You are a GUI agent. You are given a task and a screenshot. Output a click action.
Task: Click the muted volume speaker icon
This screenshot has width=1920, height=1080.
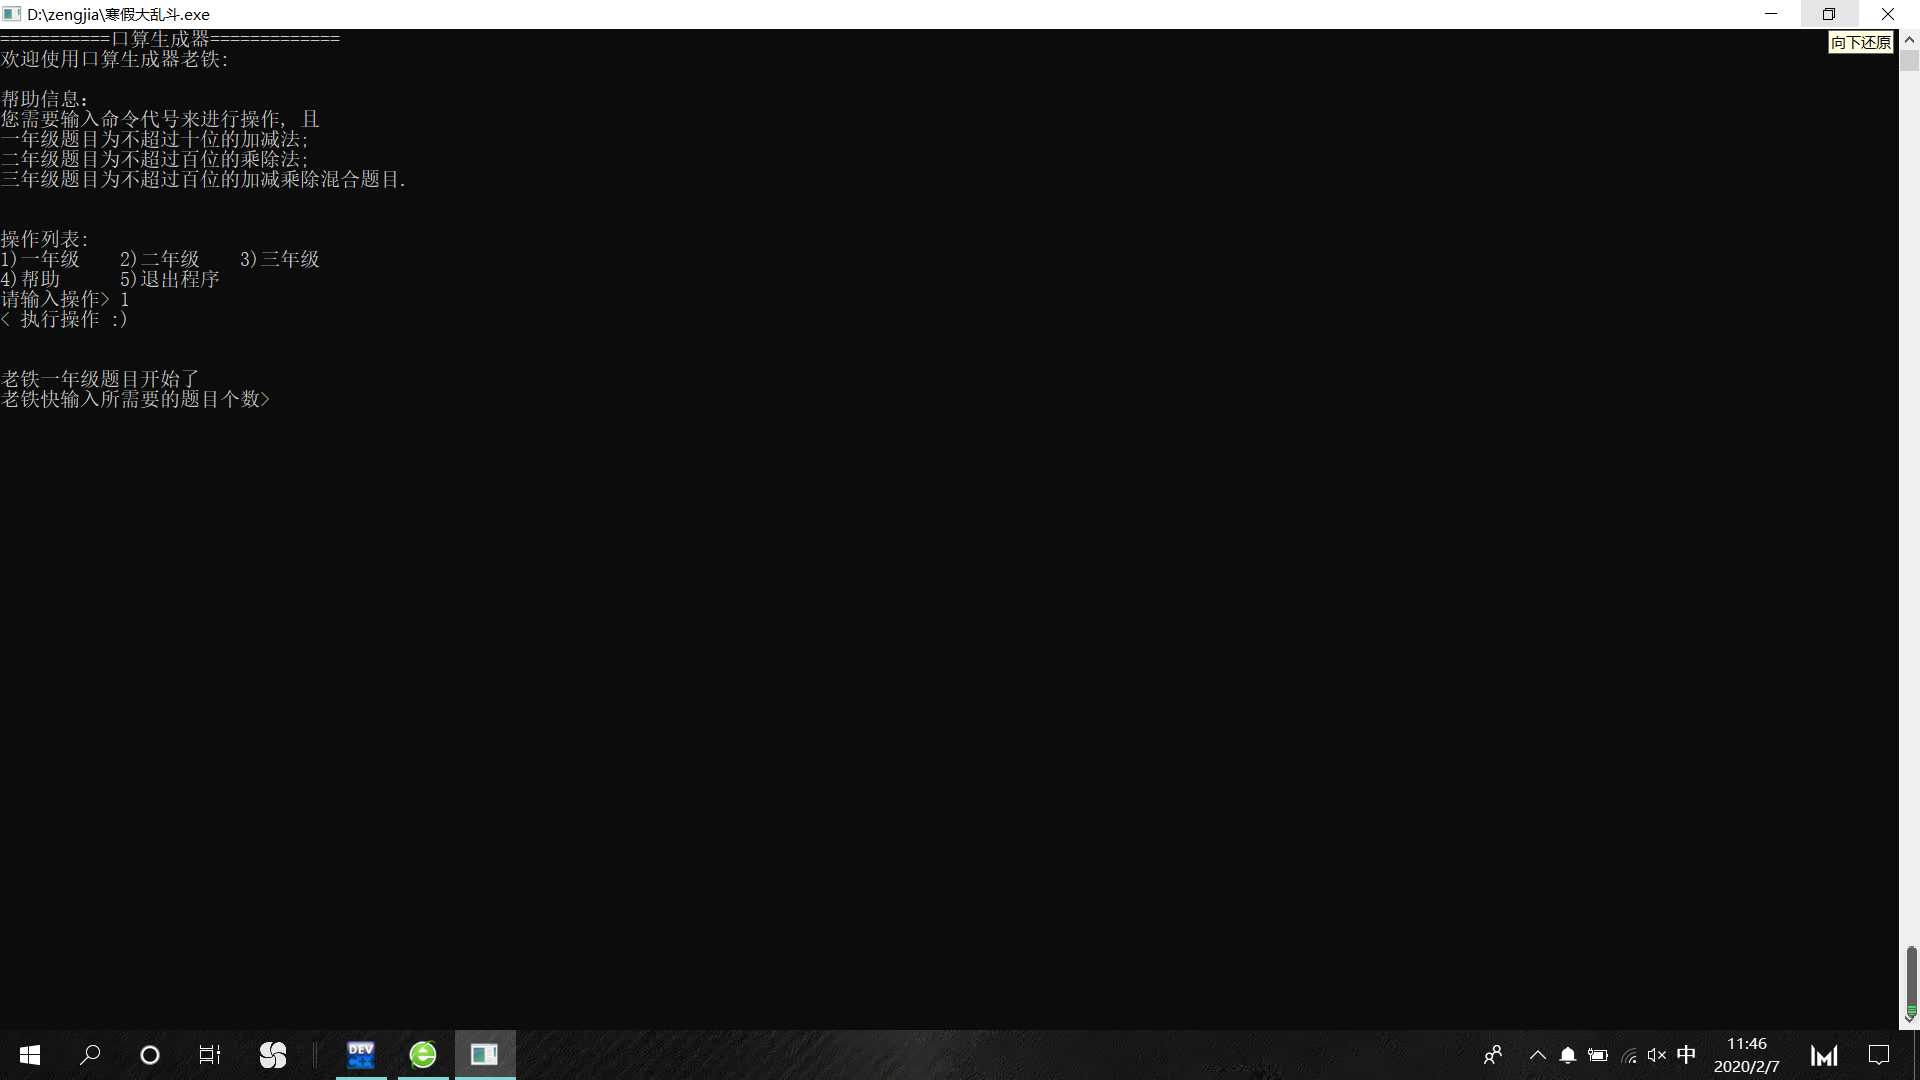pos(1657,1055)
